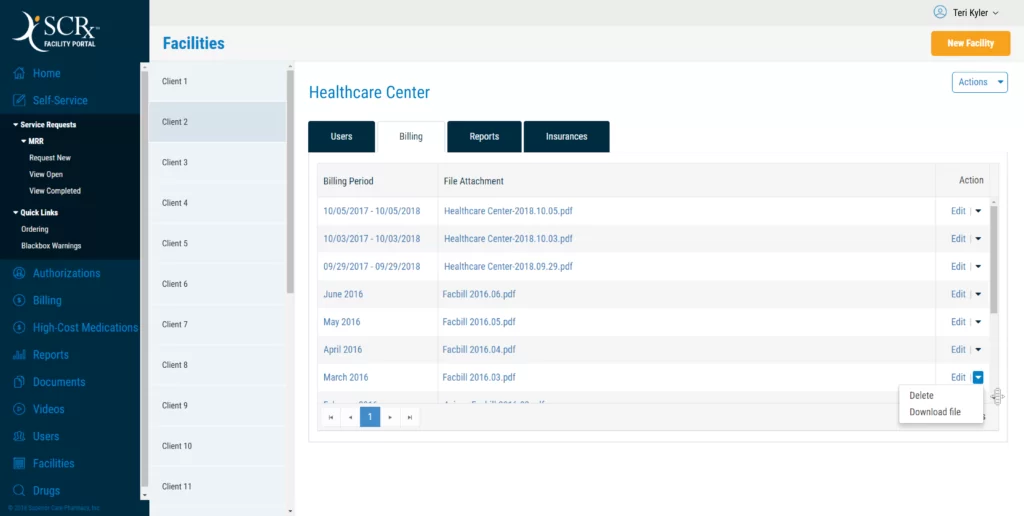Go to next page of billing list
The height and width of the screenshot is (516, 1024).
(x=390, y=417)
